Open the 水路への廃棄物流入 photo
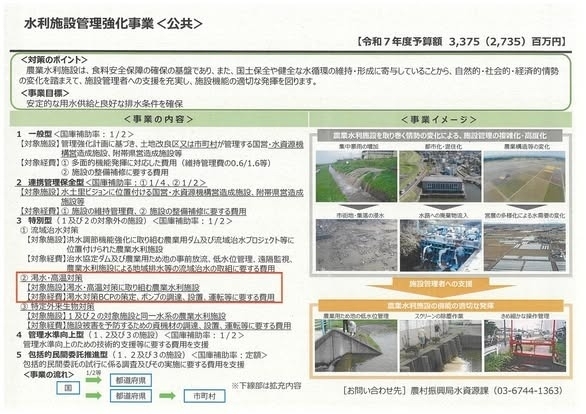The width and height of the screenshot is (586, 414). pyautogui.click(x=441, y=245)
